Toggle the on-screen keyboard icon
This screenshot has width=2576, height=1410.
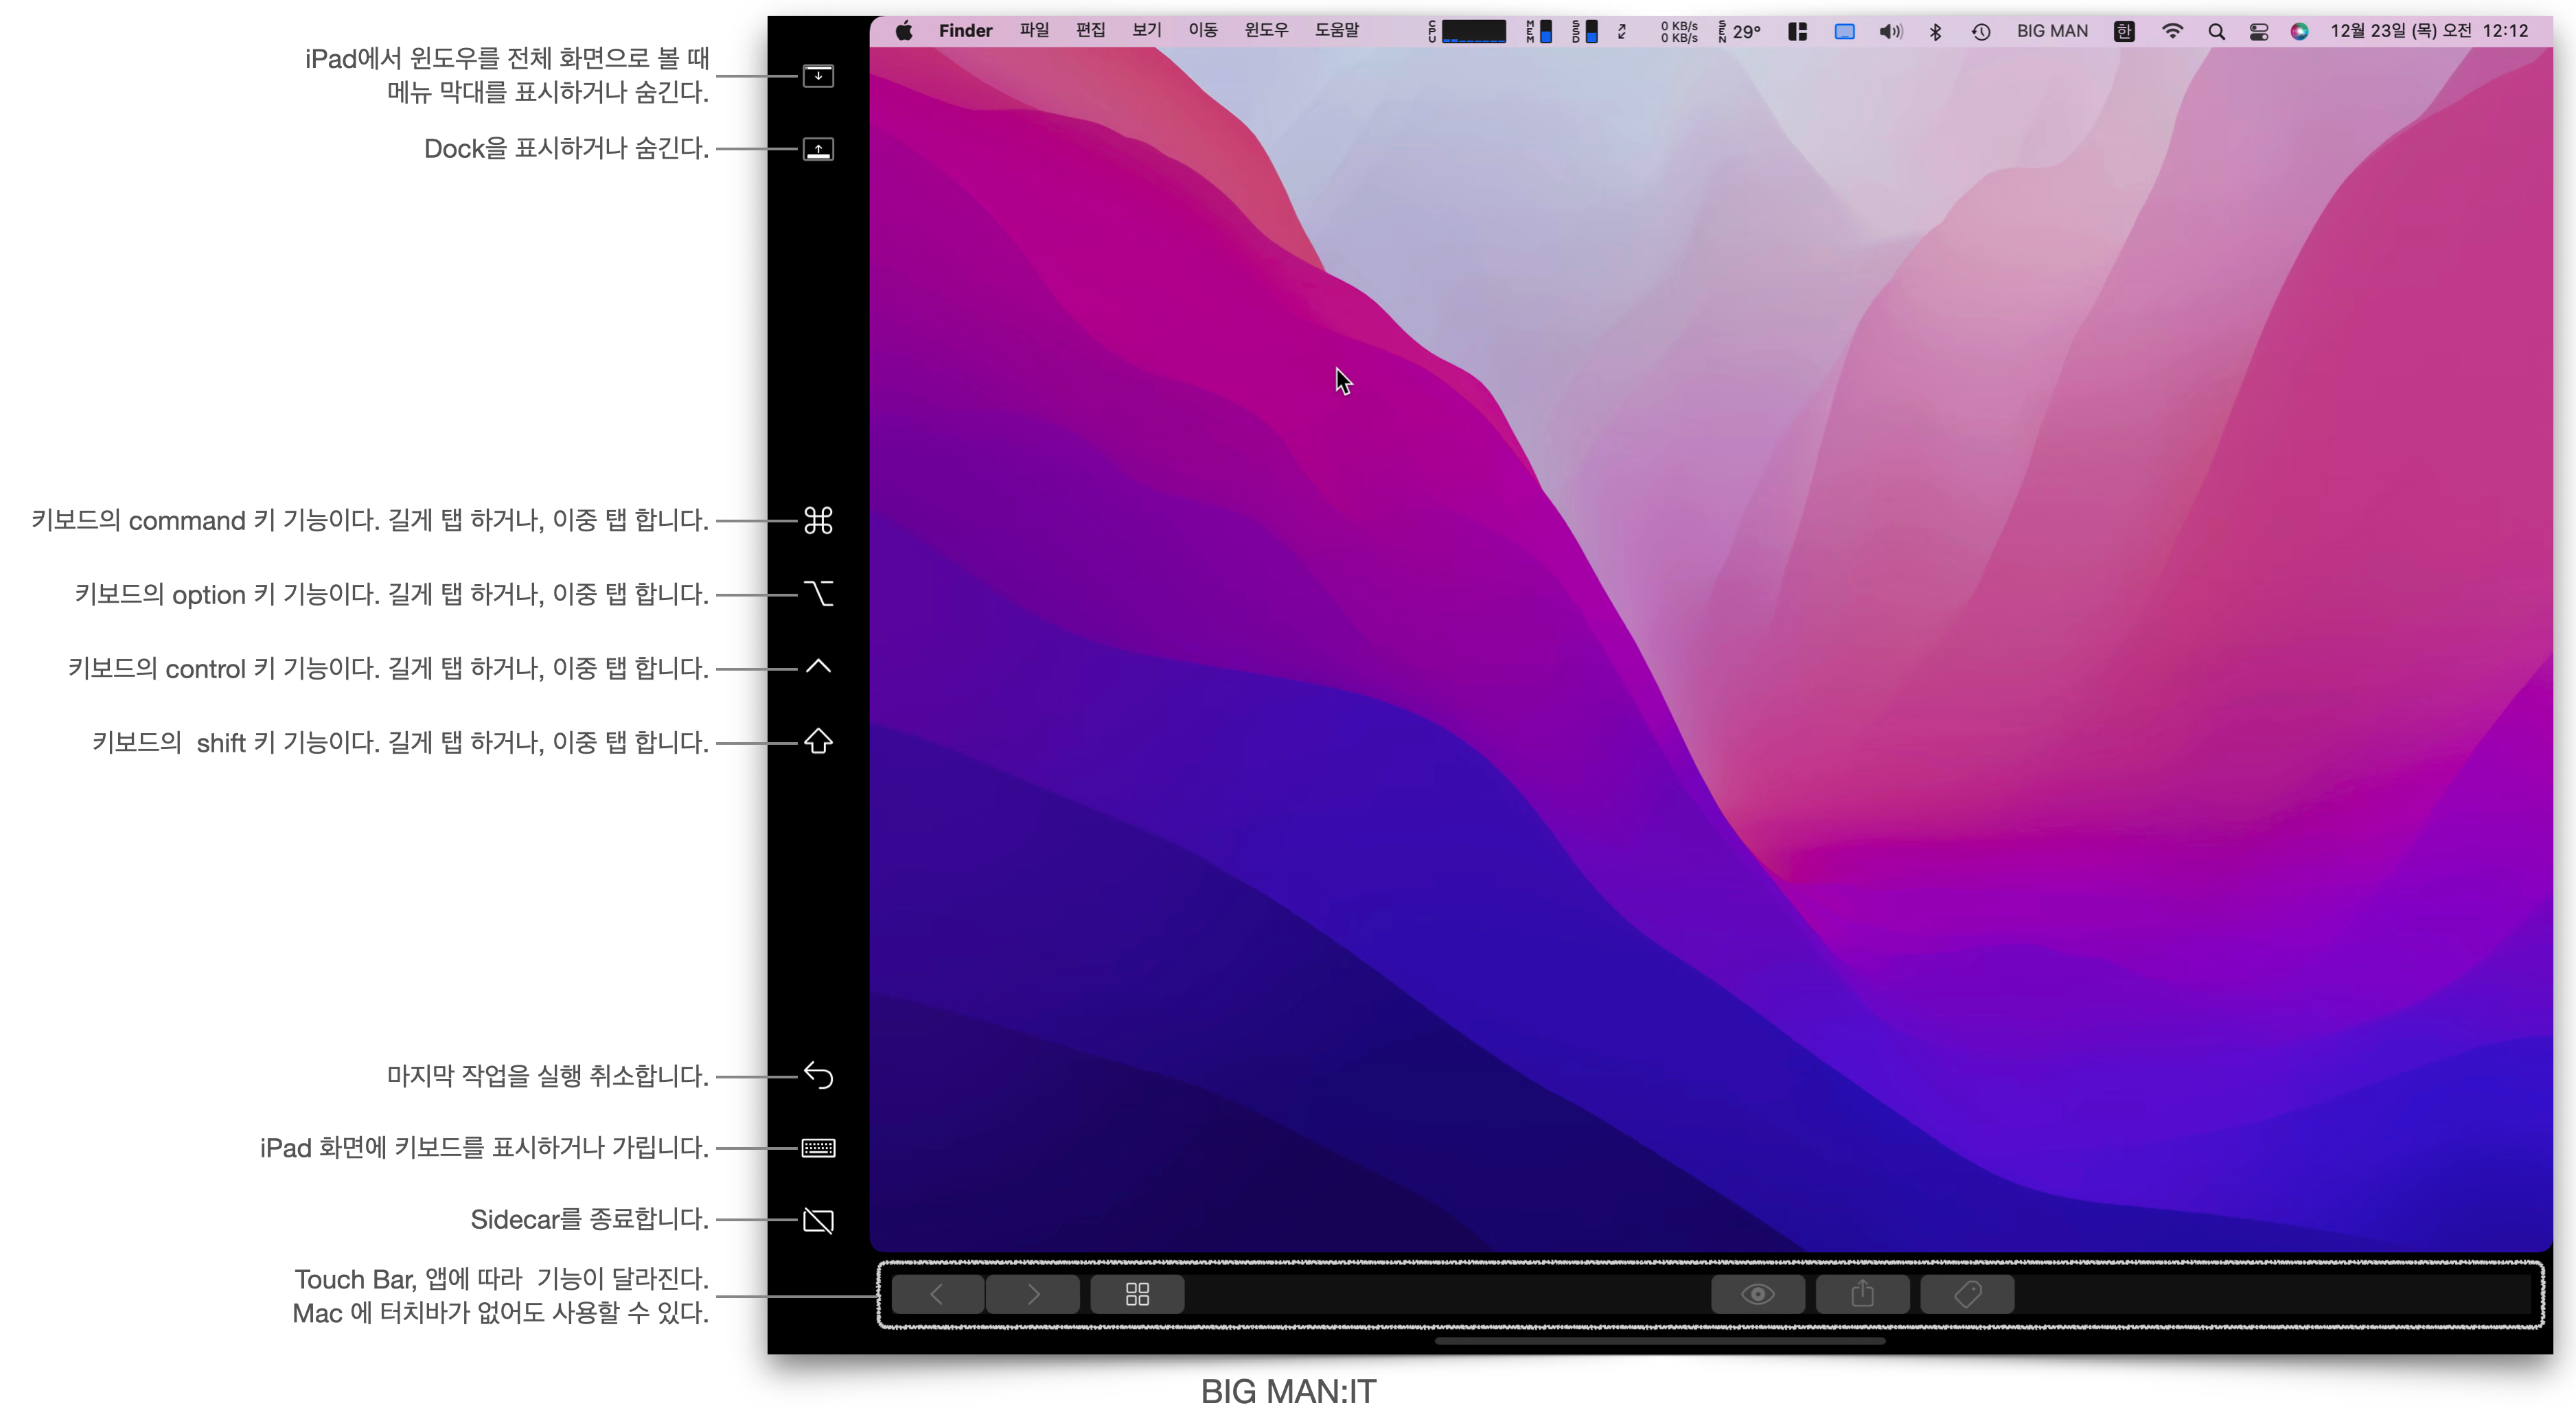tap(818, 1148)
